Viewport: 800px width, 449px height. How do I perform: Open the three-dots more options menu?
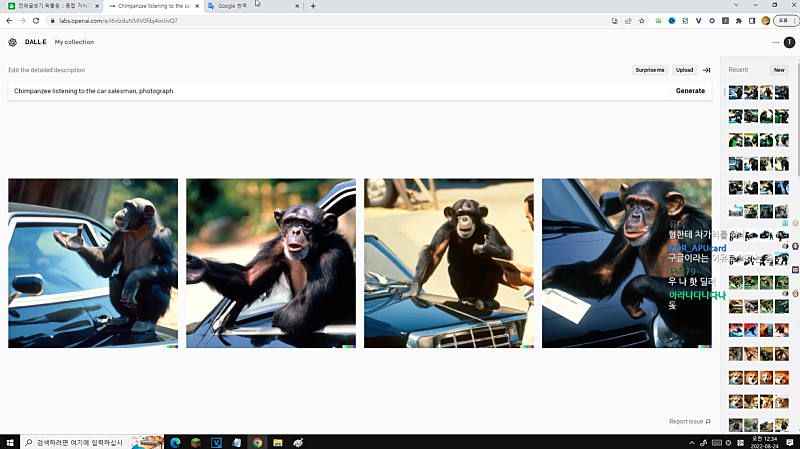776,42
